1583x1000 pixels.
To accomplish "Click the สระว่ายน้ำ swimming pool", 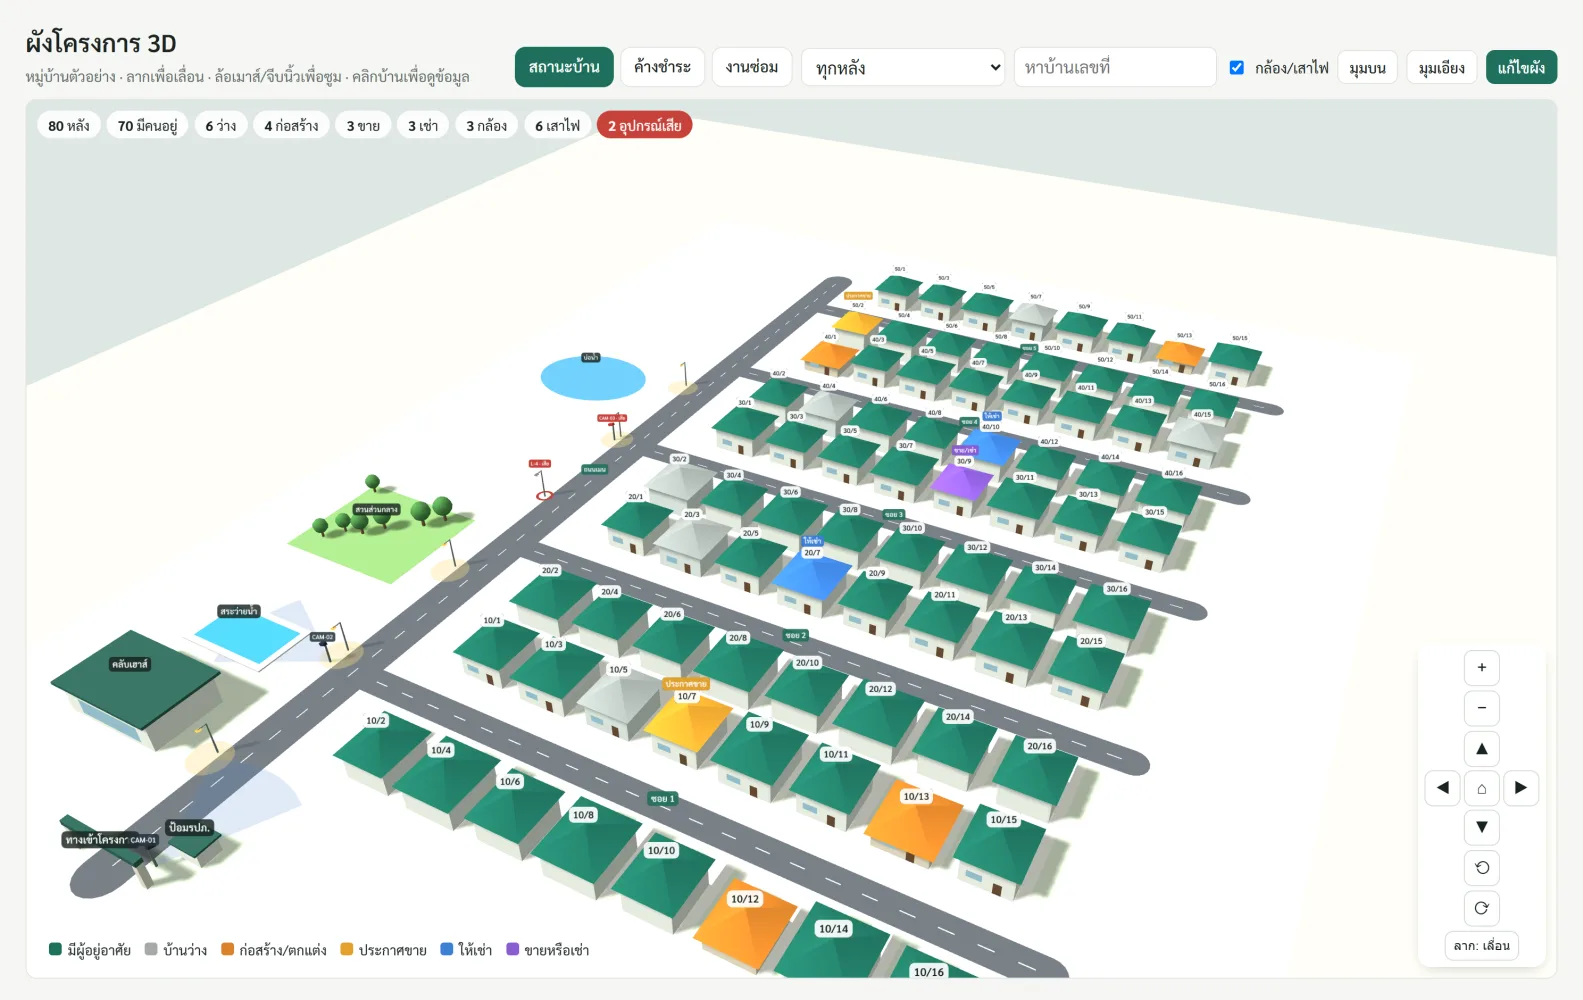I will pos(247,636).
